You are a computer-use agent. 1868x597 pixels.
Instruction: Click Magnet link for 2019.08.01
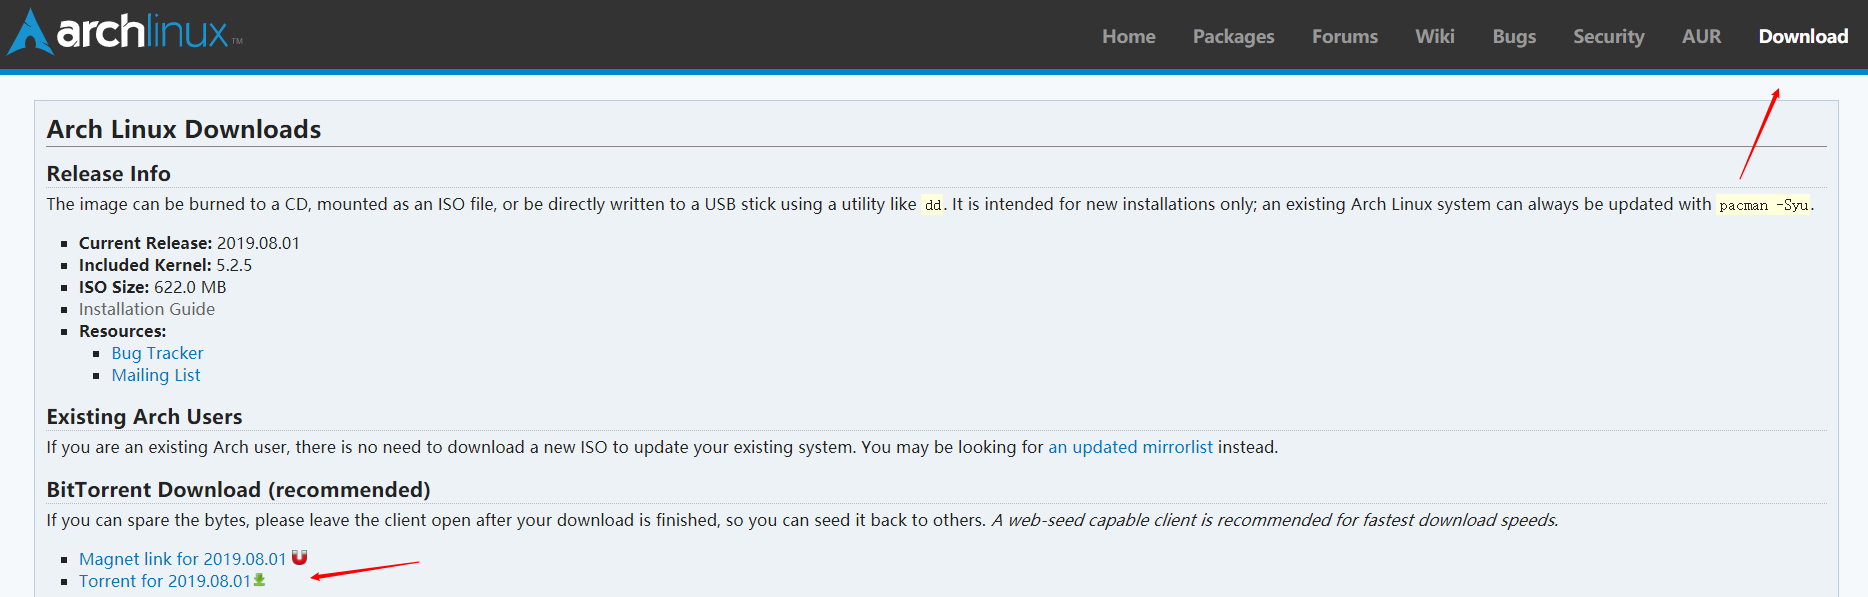(182, 559)
